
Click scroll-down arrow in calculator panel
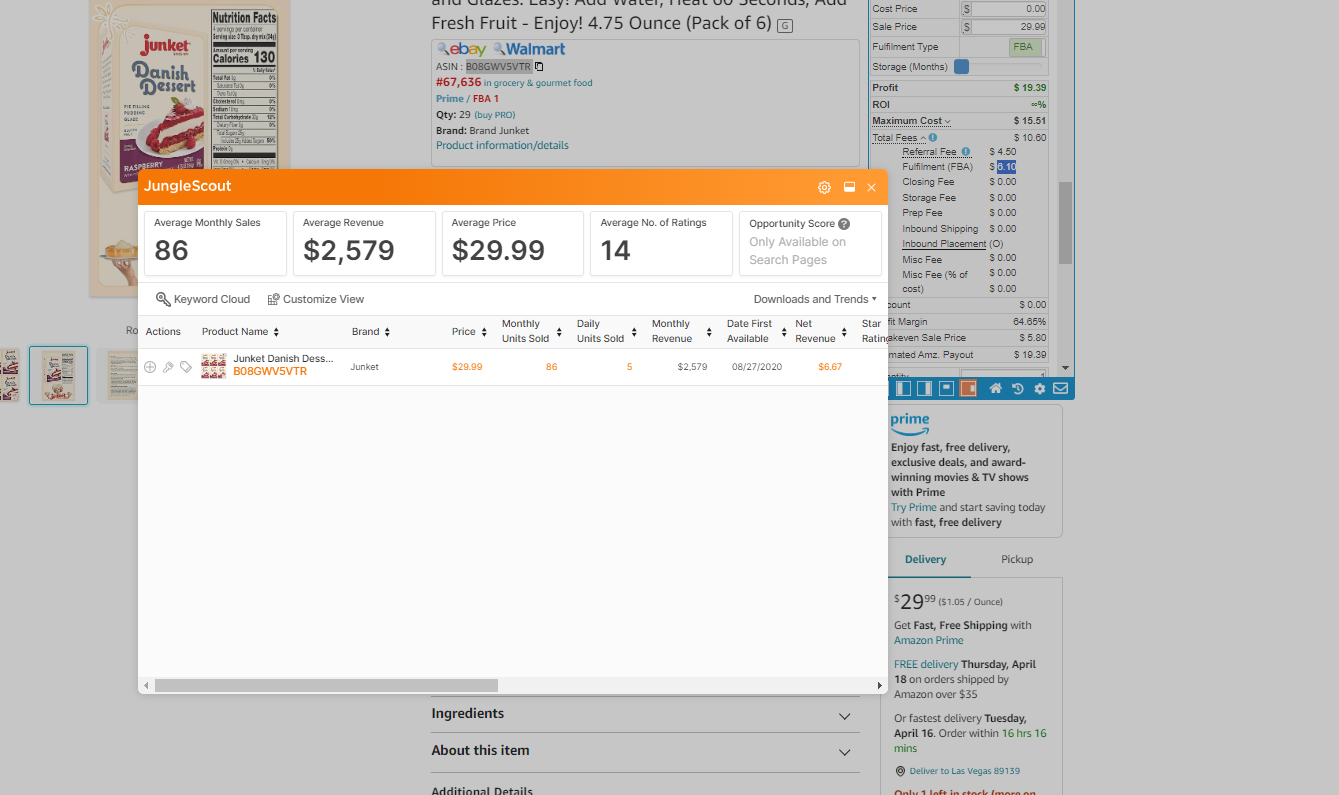pyautogui.click(x=1066, y=369)
